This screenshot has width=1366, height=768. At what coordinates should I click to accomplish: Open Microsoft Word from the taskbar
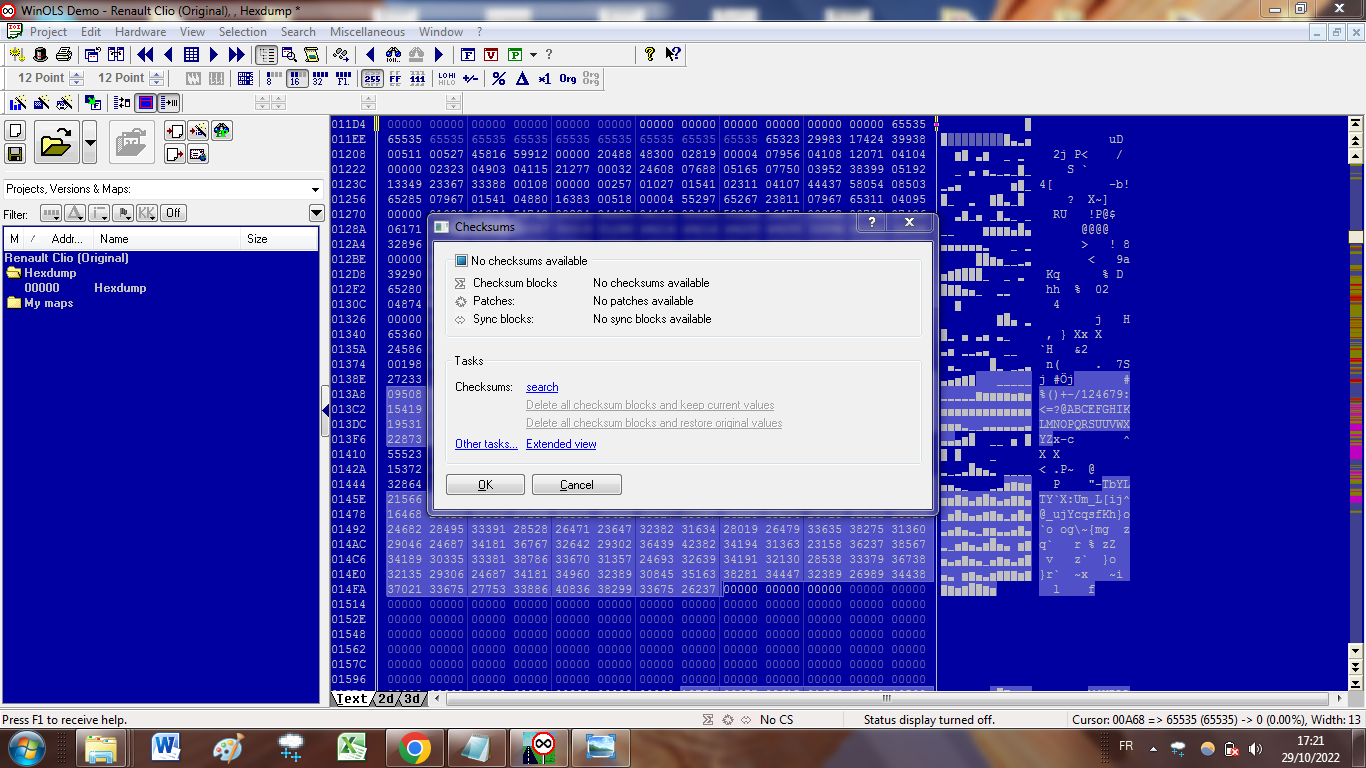click(165, 748)
